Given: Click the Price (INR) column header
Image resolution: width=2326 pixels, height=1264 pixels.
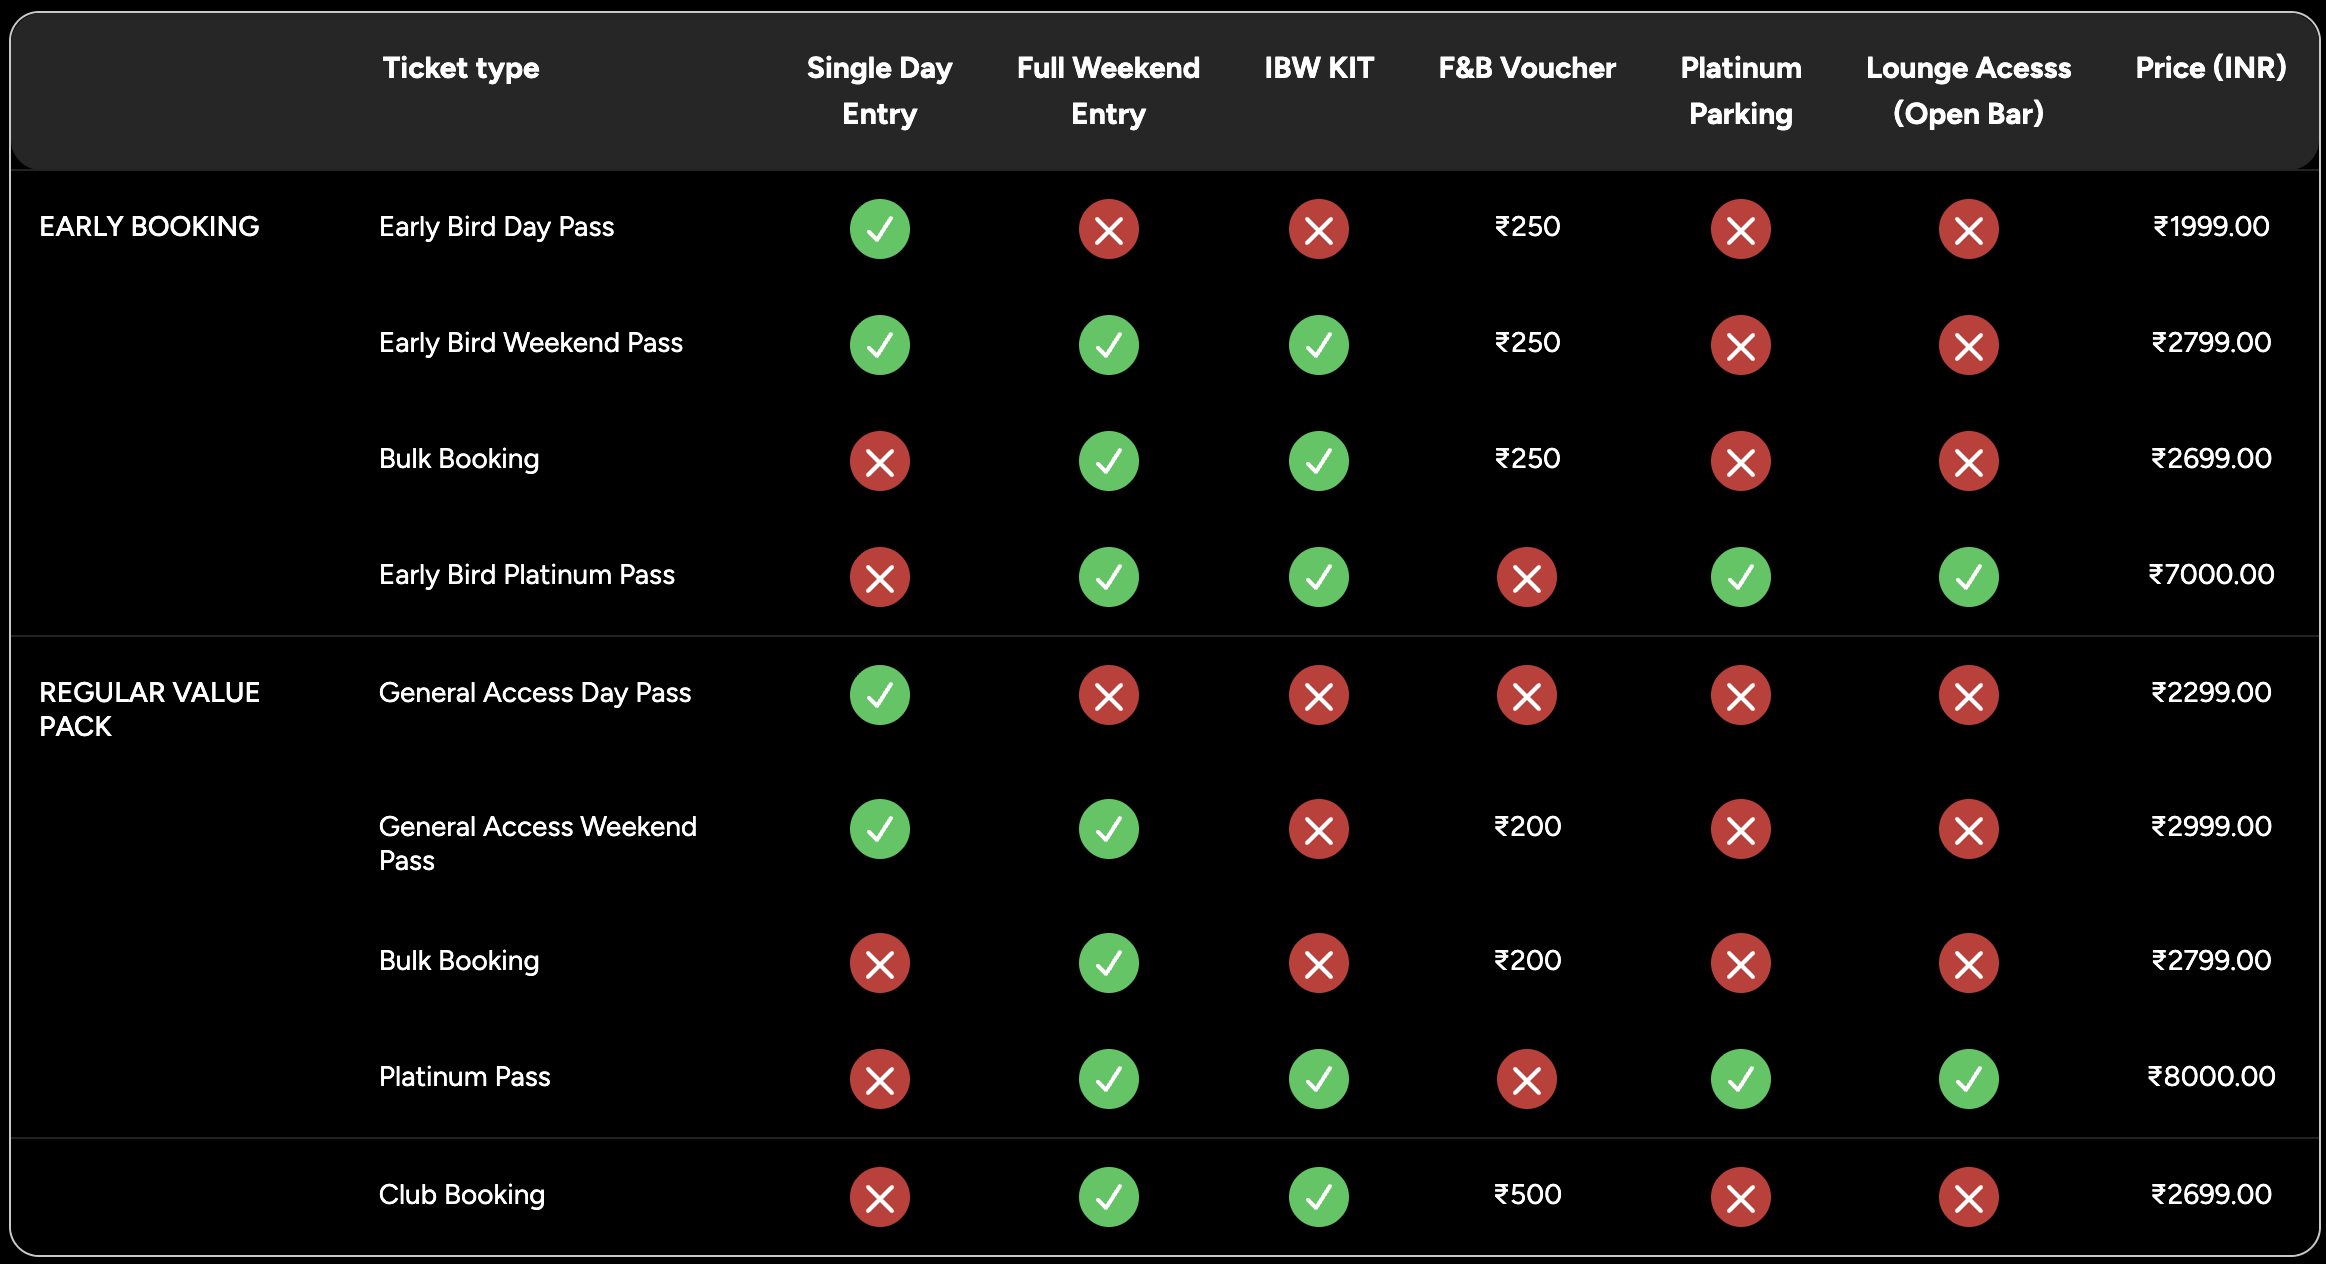Looking at the screenshot, I should click(2210, 68).
